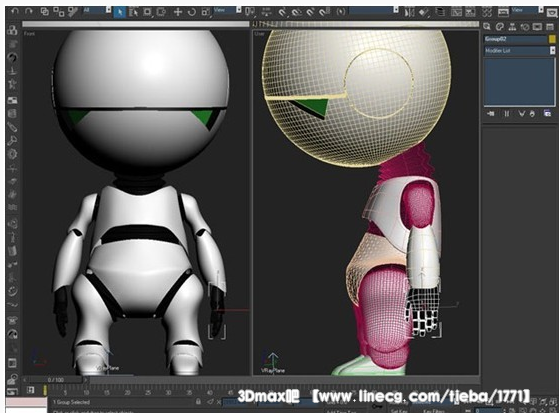559x413 pixels.
Task: Click the Rectangular Selection Region button
Action: coord(147,12)
